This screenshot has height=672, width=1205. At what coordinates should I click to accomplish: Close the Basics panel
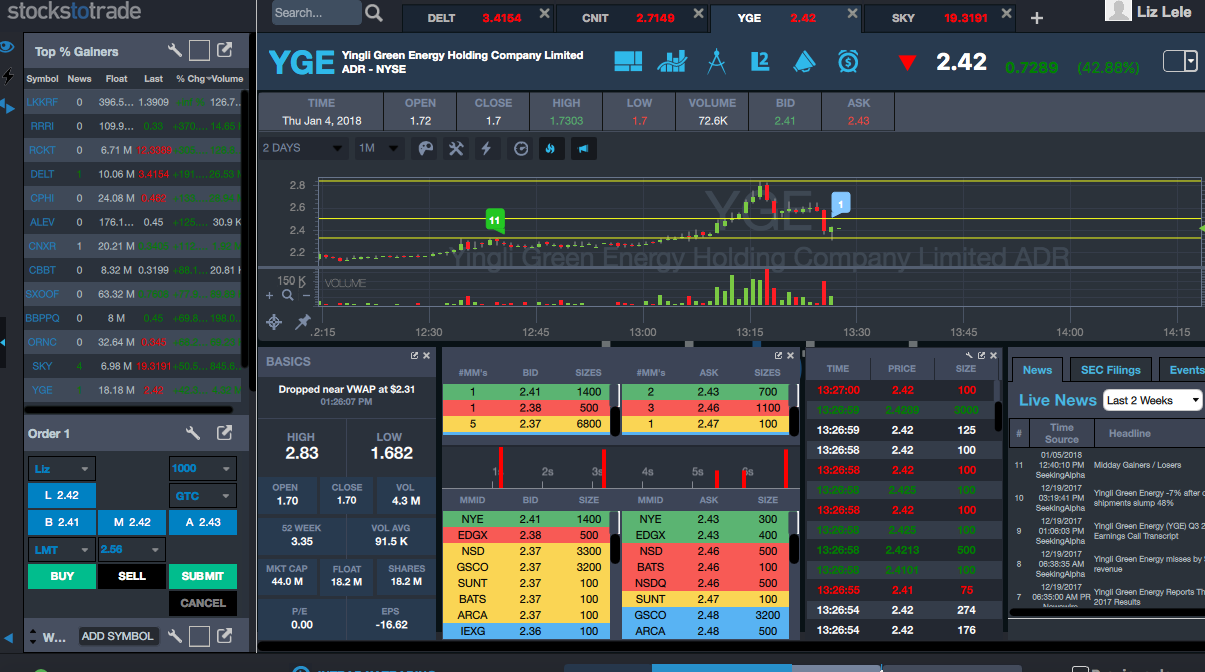(x=427, y=355)
